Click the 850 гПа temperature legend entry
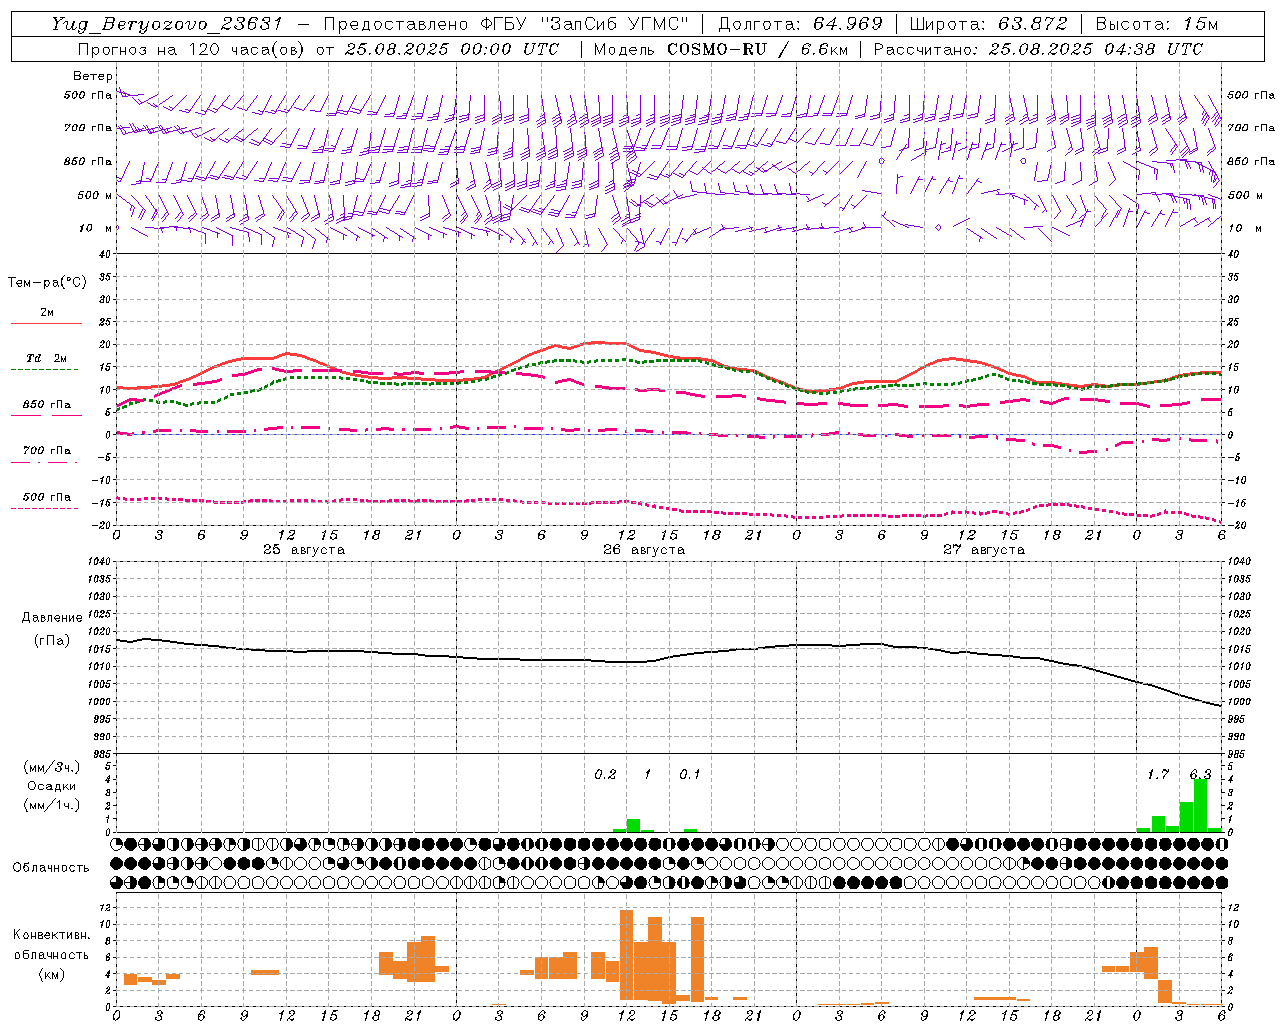The image size is (1280, 1024). [47, 405]
